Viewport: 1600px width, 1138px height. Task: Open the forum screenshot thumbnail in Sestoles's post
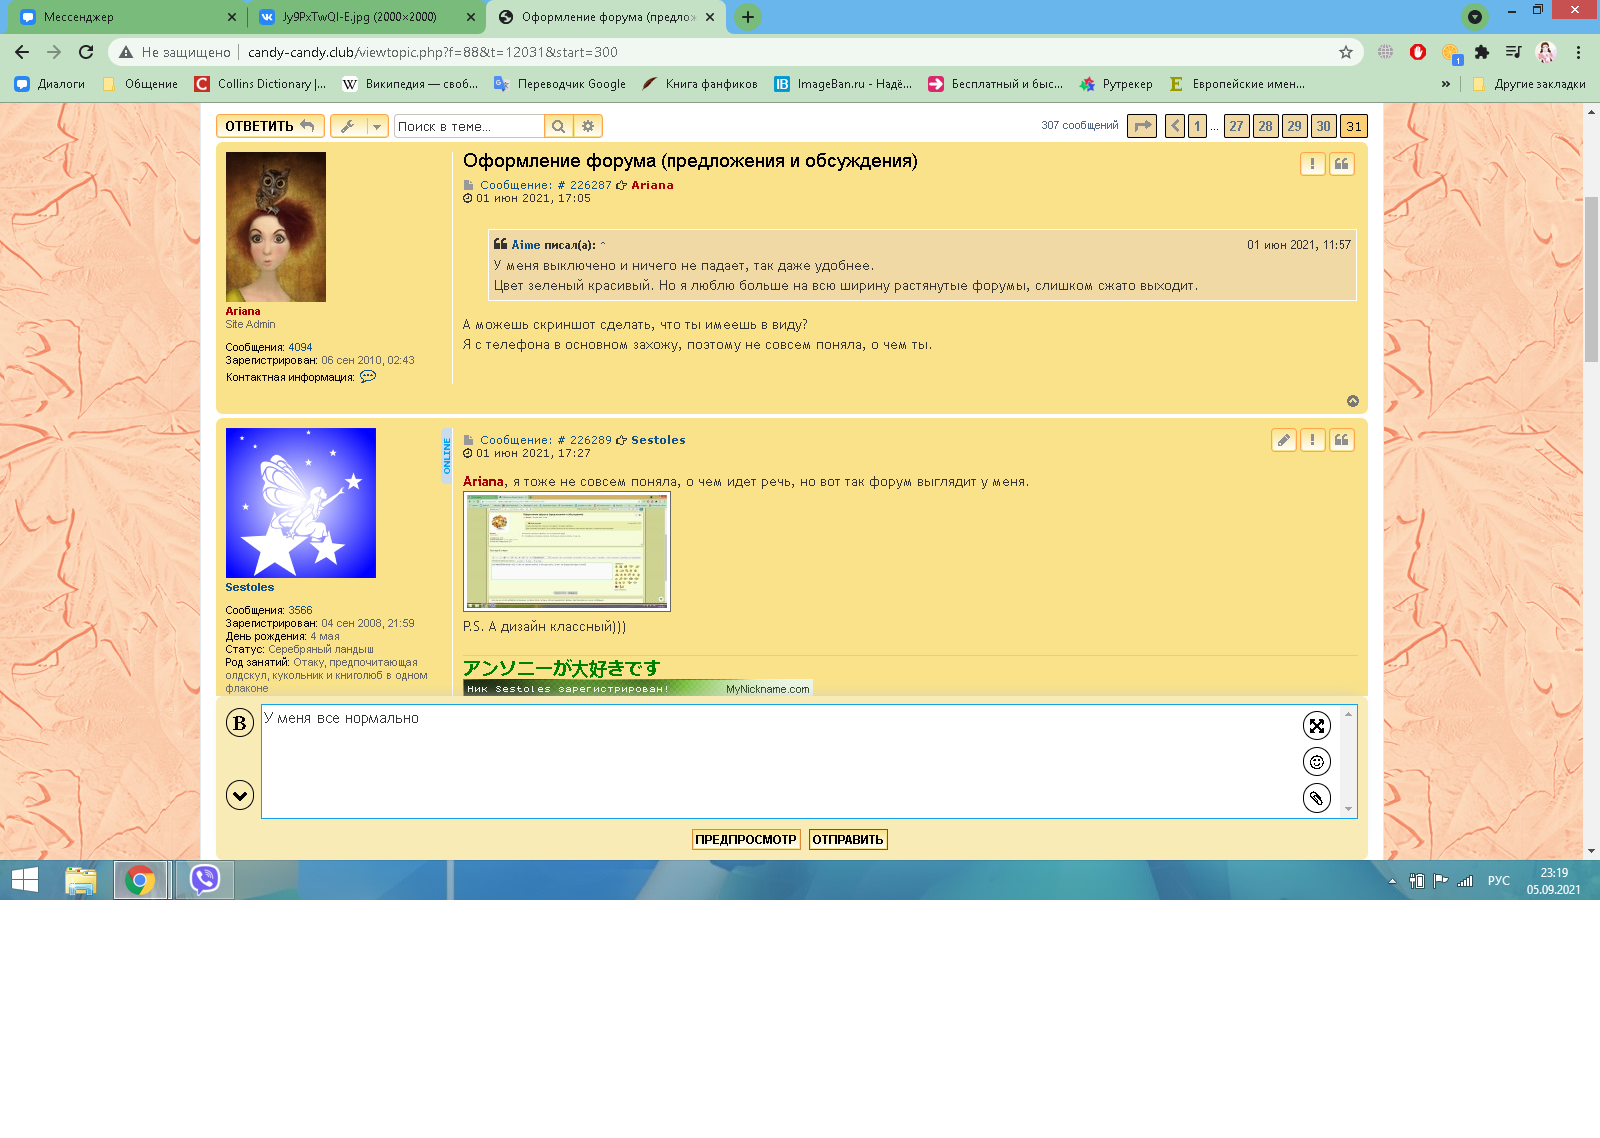pyautogui.click(x=566, y=551)
